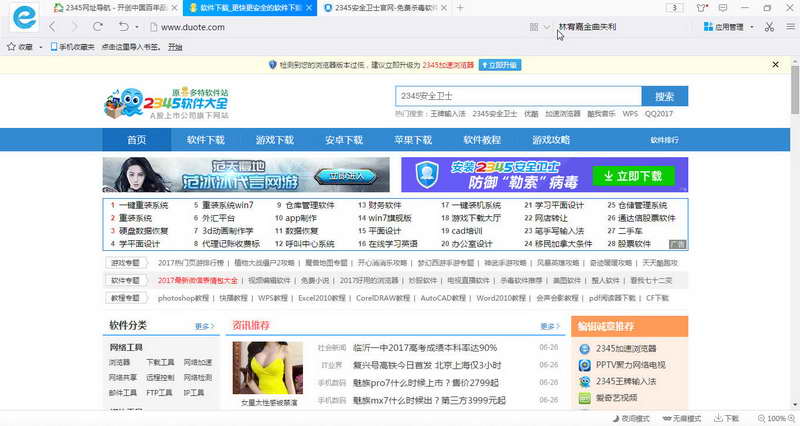This screenshot has height=426, width=800.
Task: Reload the page with refresh icon
Action: coord(98,27)
